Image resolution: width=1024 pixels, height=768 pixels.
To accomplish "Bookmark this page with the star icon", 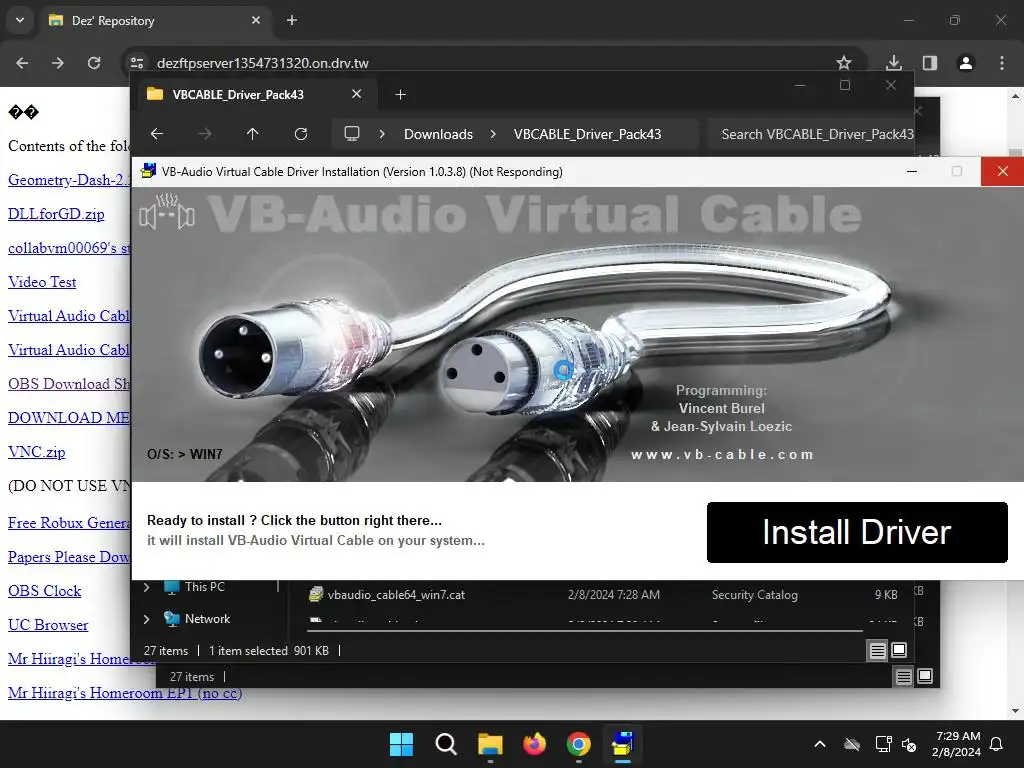I will point(844,63).
